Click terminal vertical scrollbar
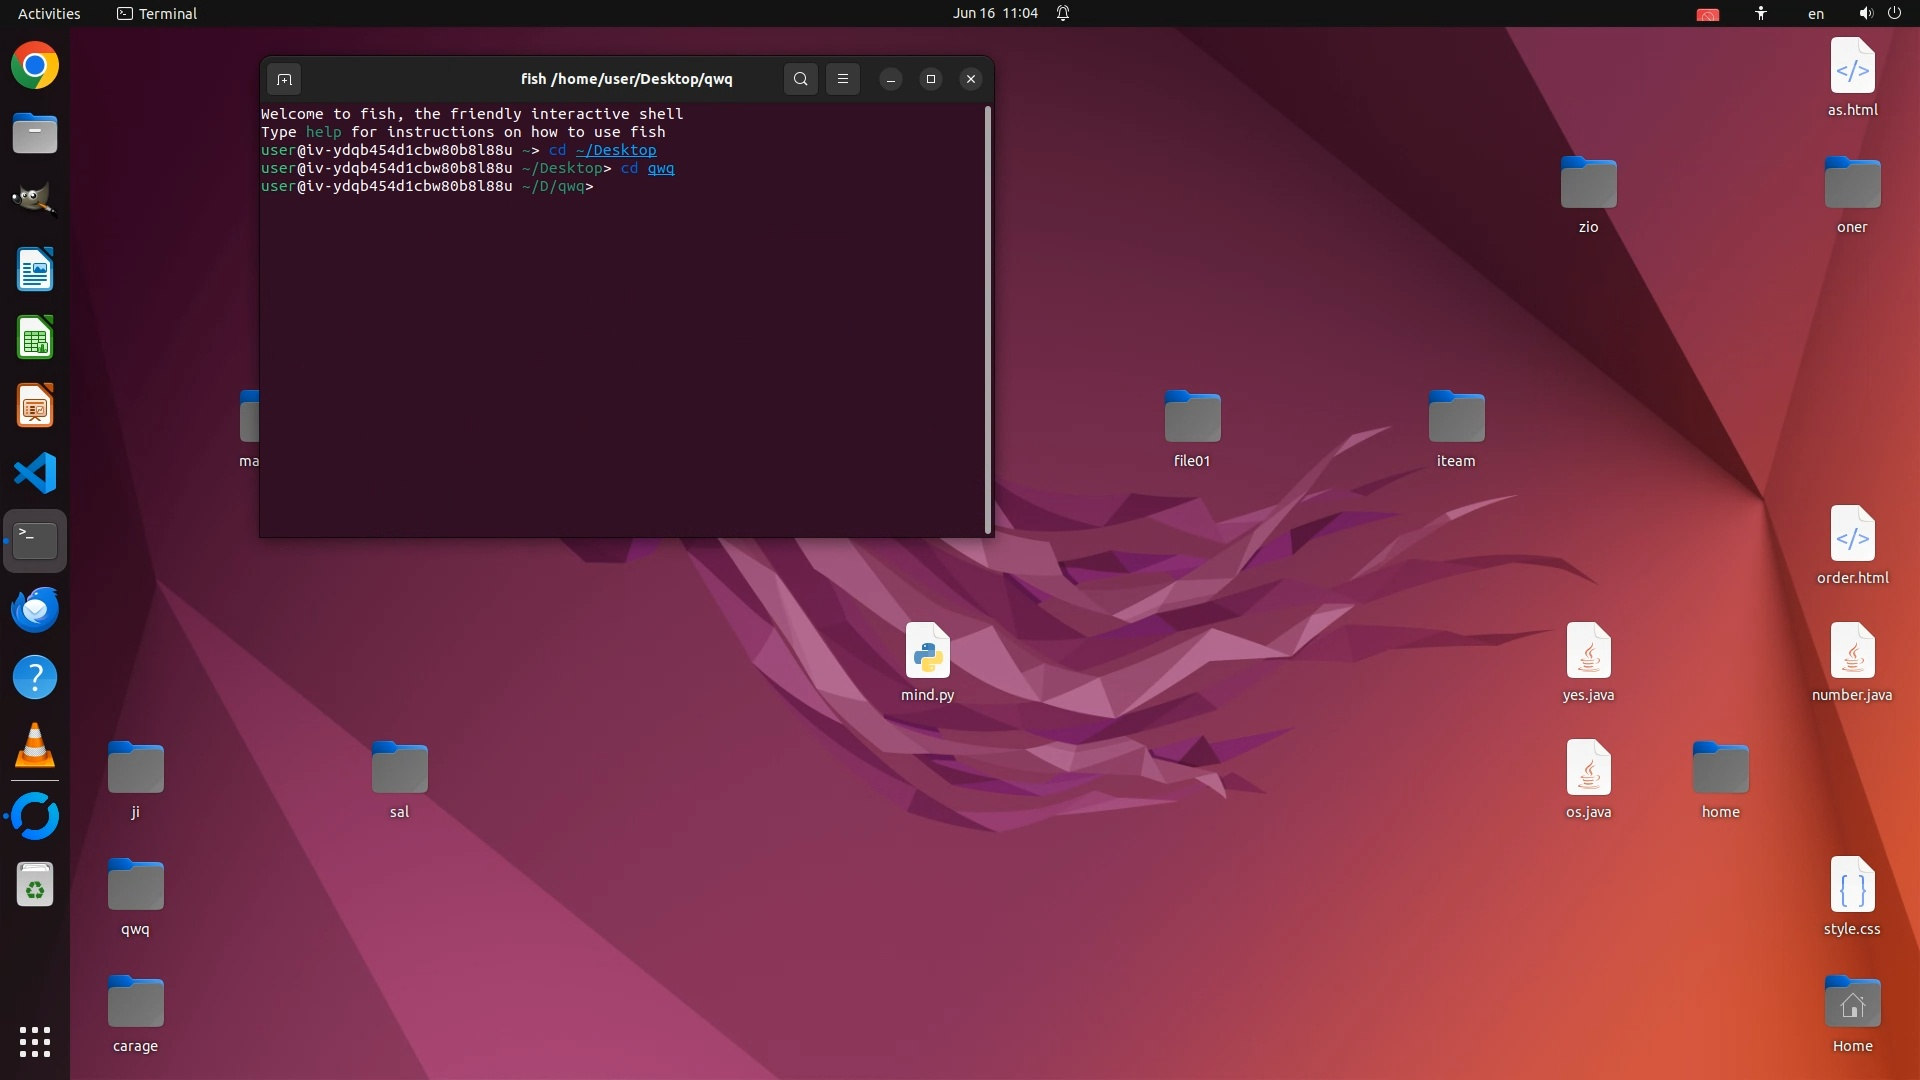This screenshot has height=1080, width=1920. coord(988,320)
